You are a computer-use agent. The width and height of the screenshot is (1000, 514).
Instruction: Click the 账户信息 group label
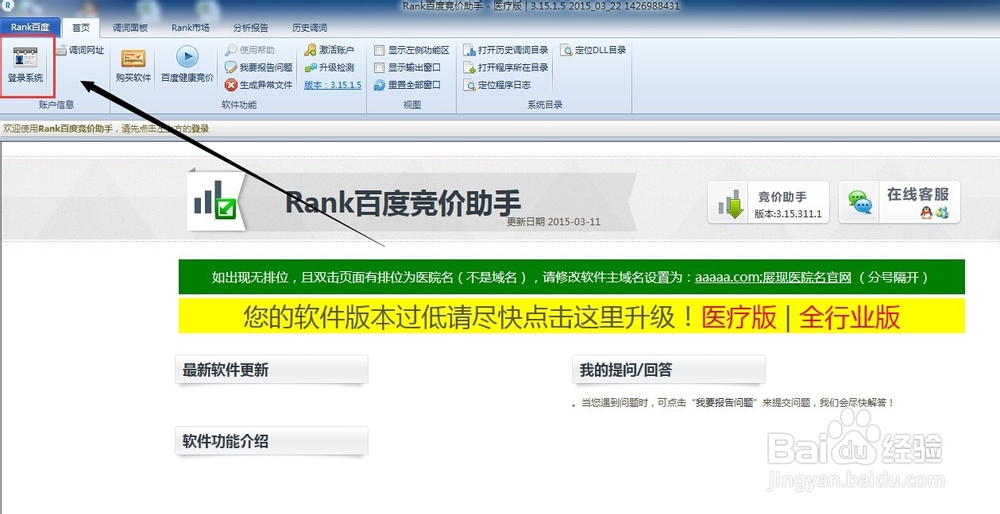tap(56, 105)
